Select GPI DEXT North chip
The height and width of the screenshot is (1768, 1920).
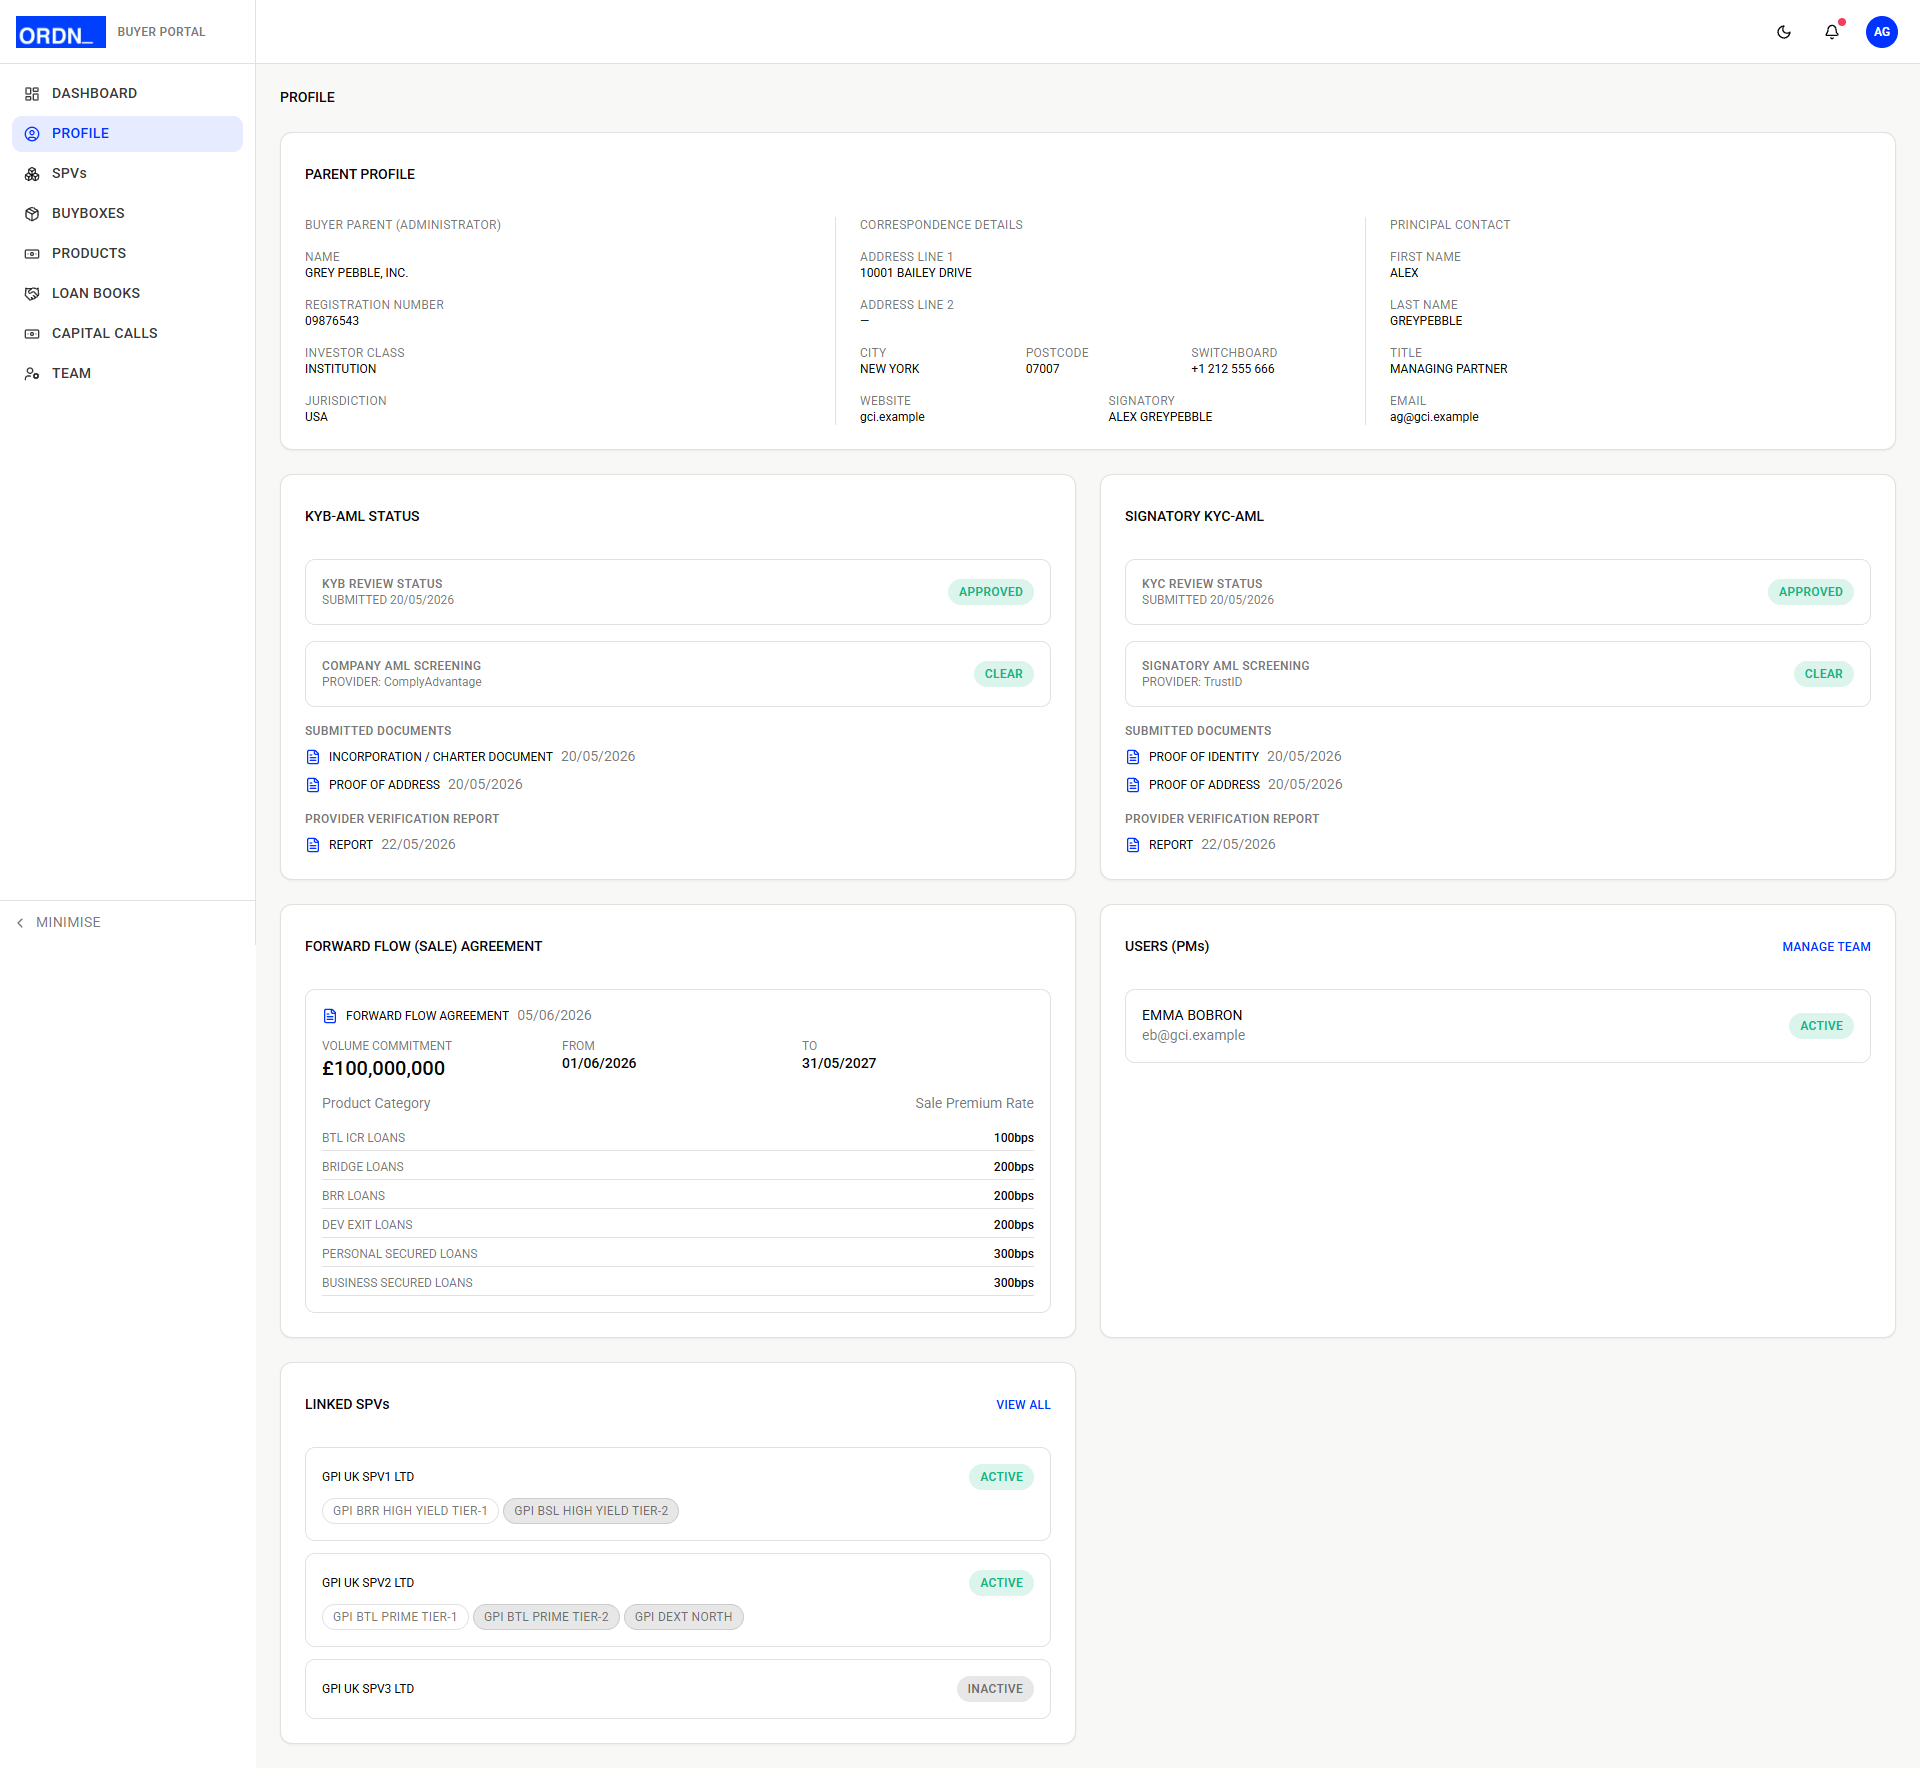pos(684,1617)
